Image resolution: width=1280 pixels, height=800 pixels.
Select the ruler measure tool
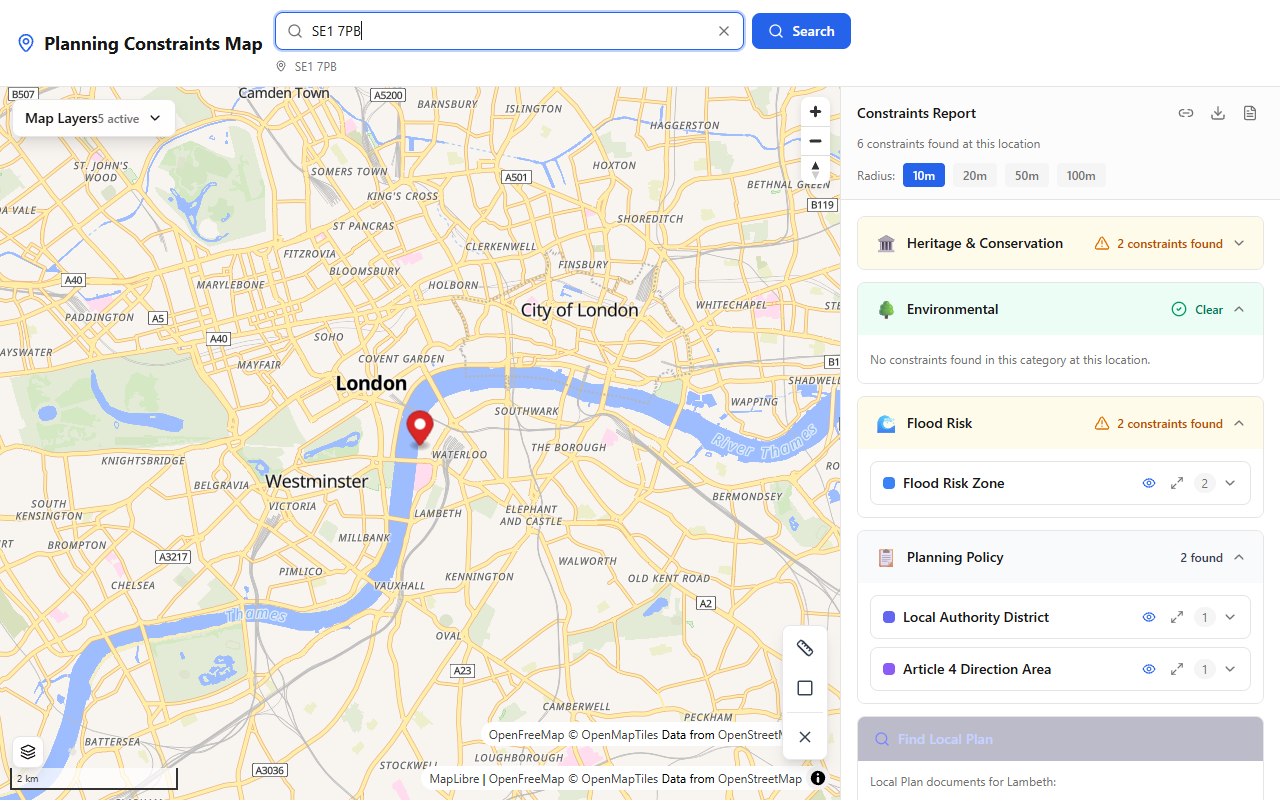805,648
